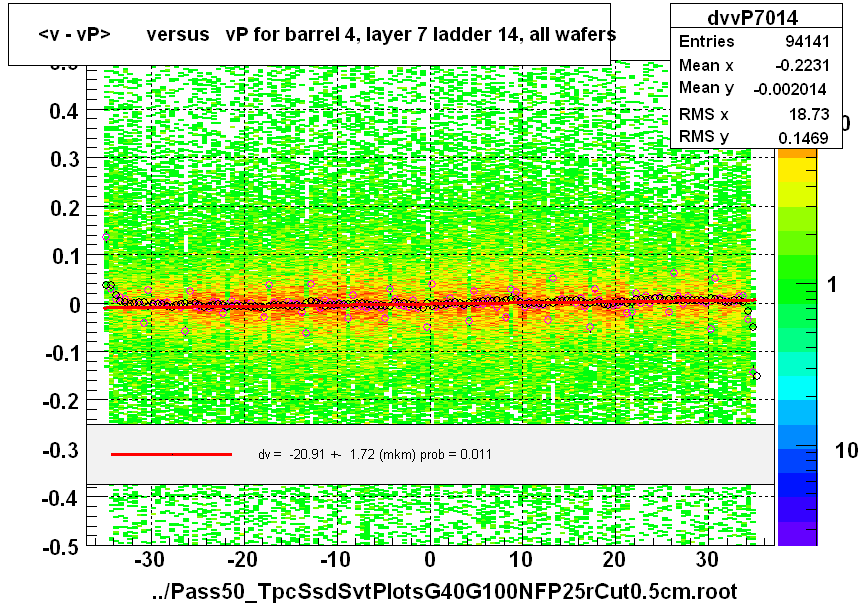Screen dimensions: 860x606
Task: Click the color scale label 10
Action: (846, 450)
